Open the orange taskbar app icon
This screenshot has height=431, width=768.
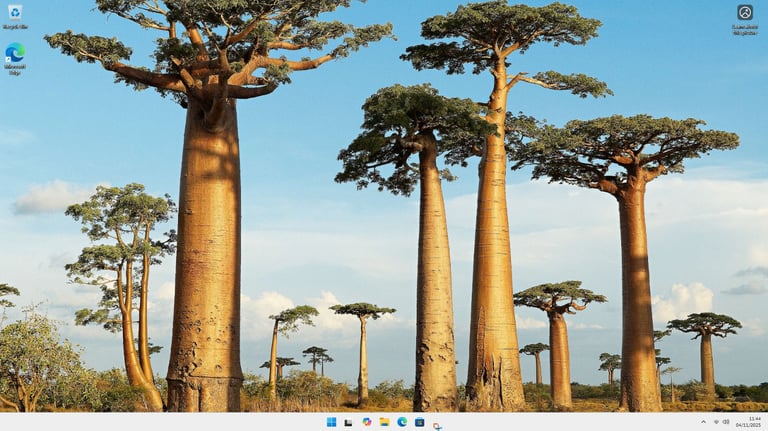tap(437, 426)
